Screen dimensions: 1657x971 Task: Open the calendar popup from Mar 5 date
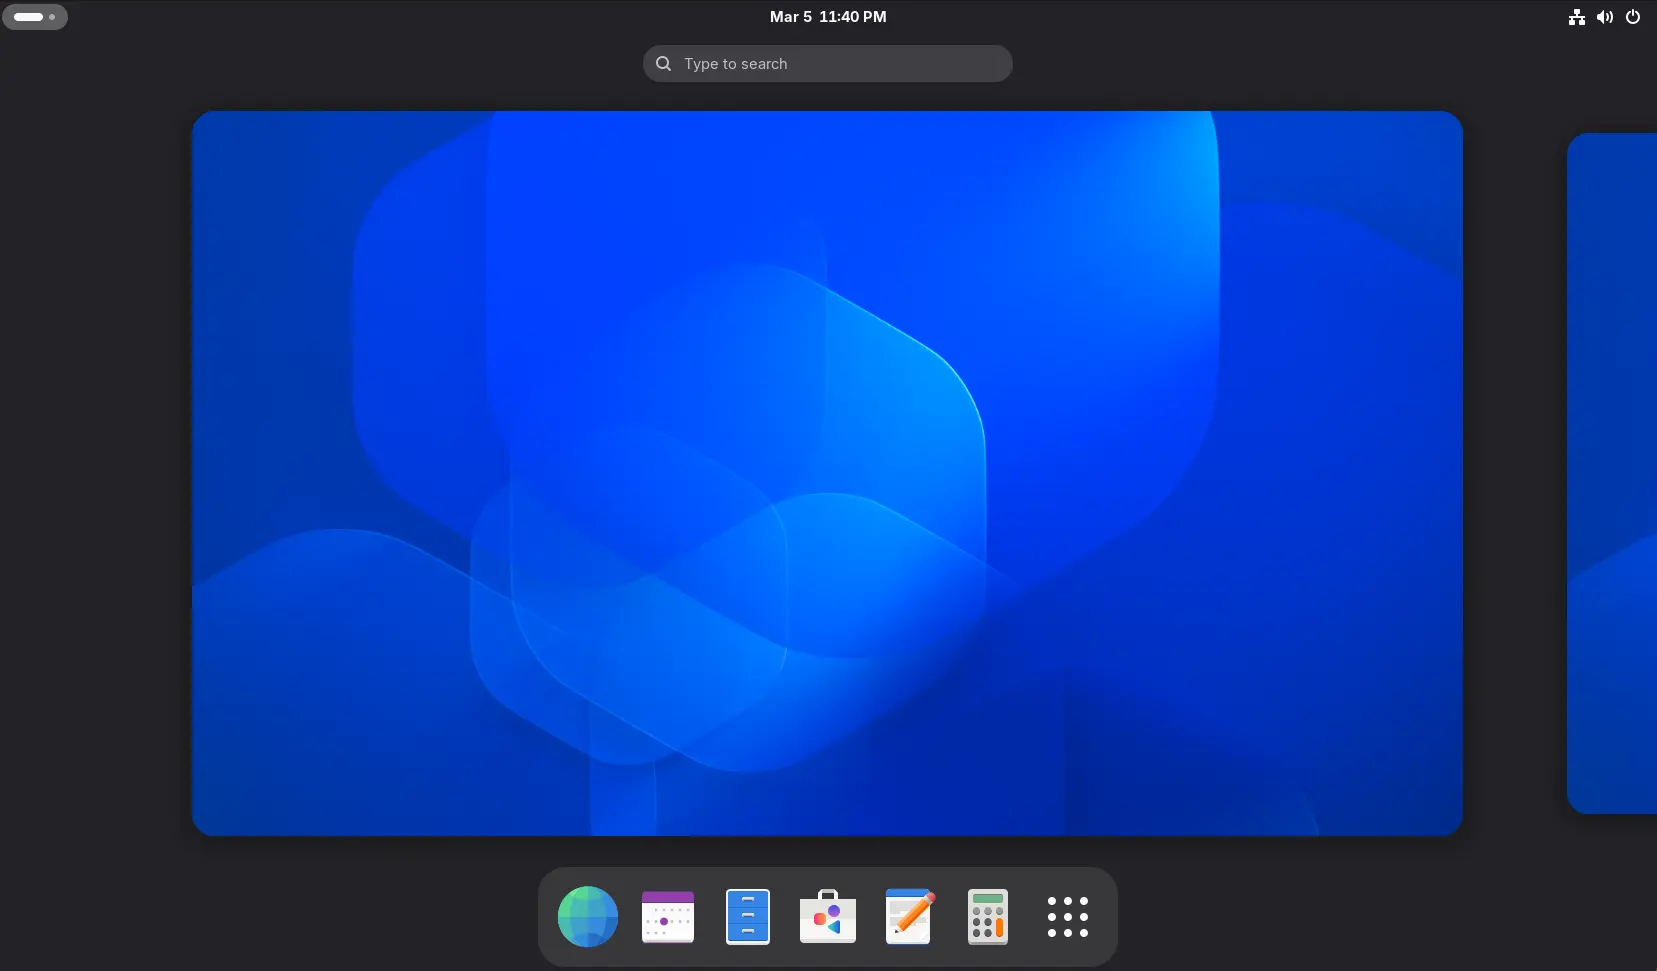pos(790,17)
